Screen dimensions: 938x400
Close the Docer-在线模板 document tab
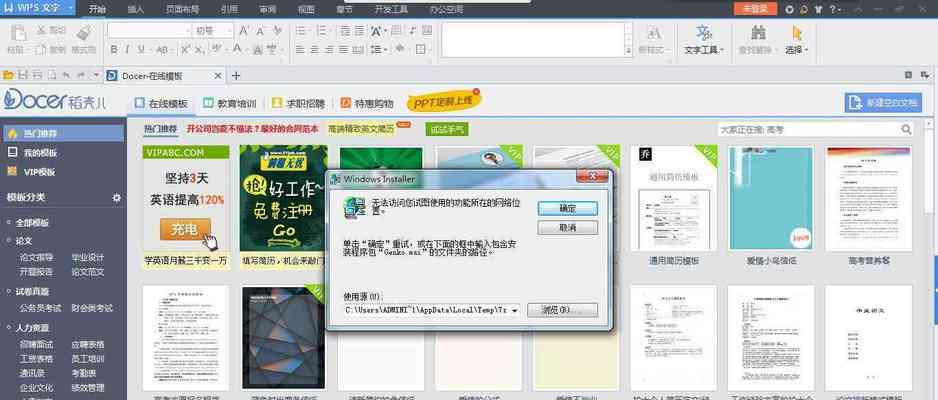(218, 76)
